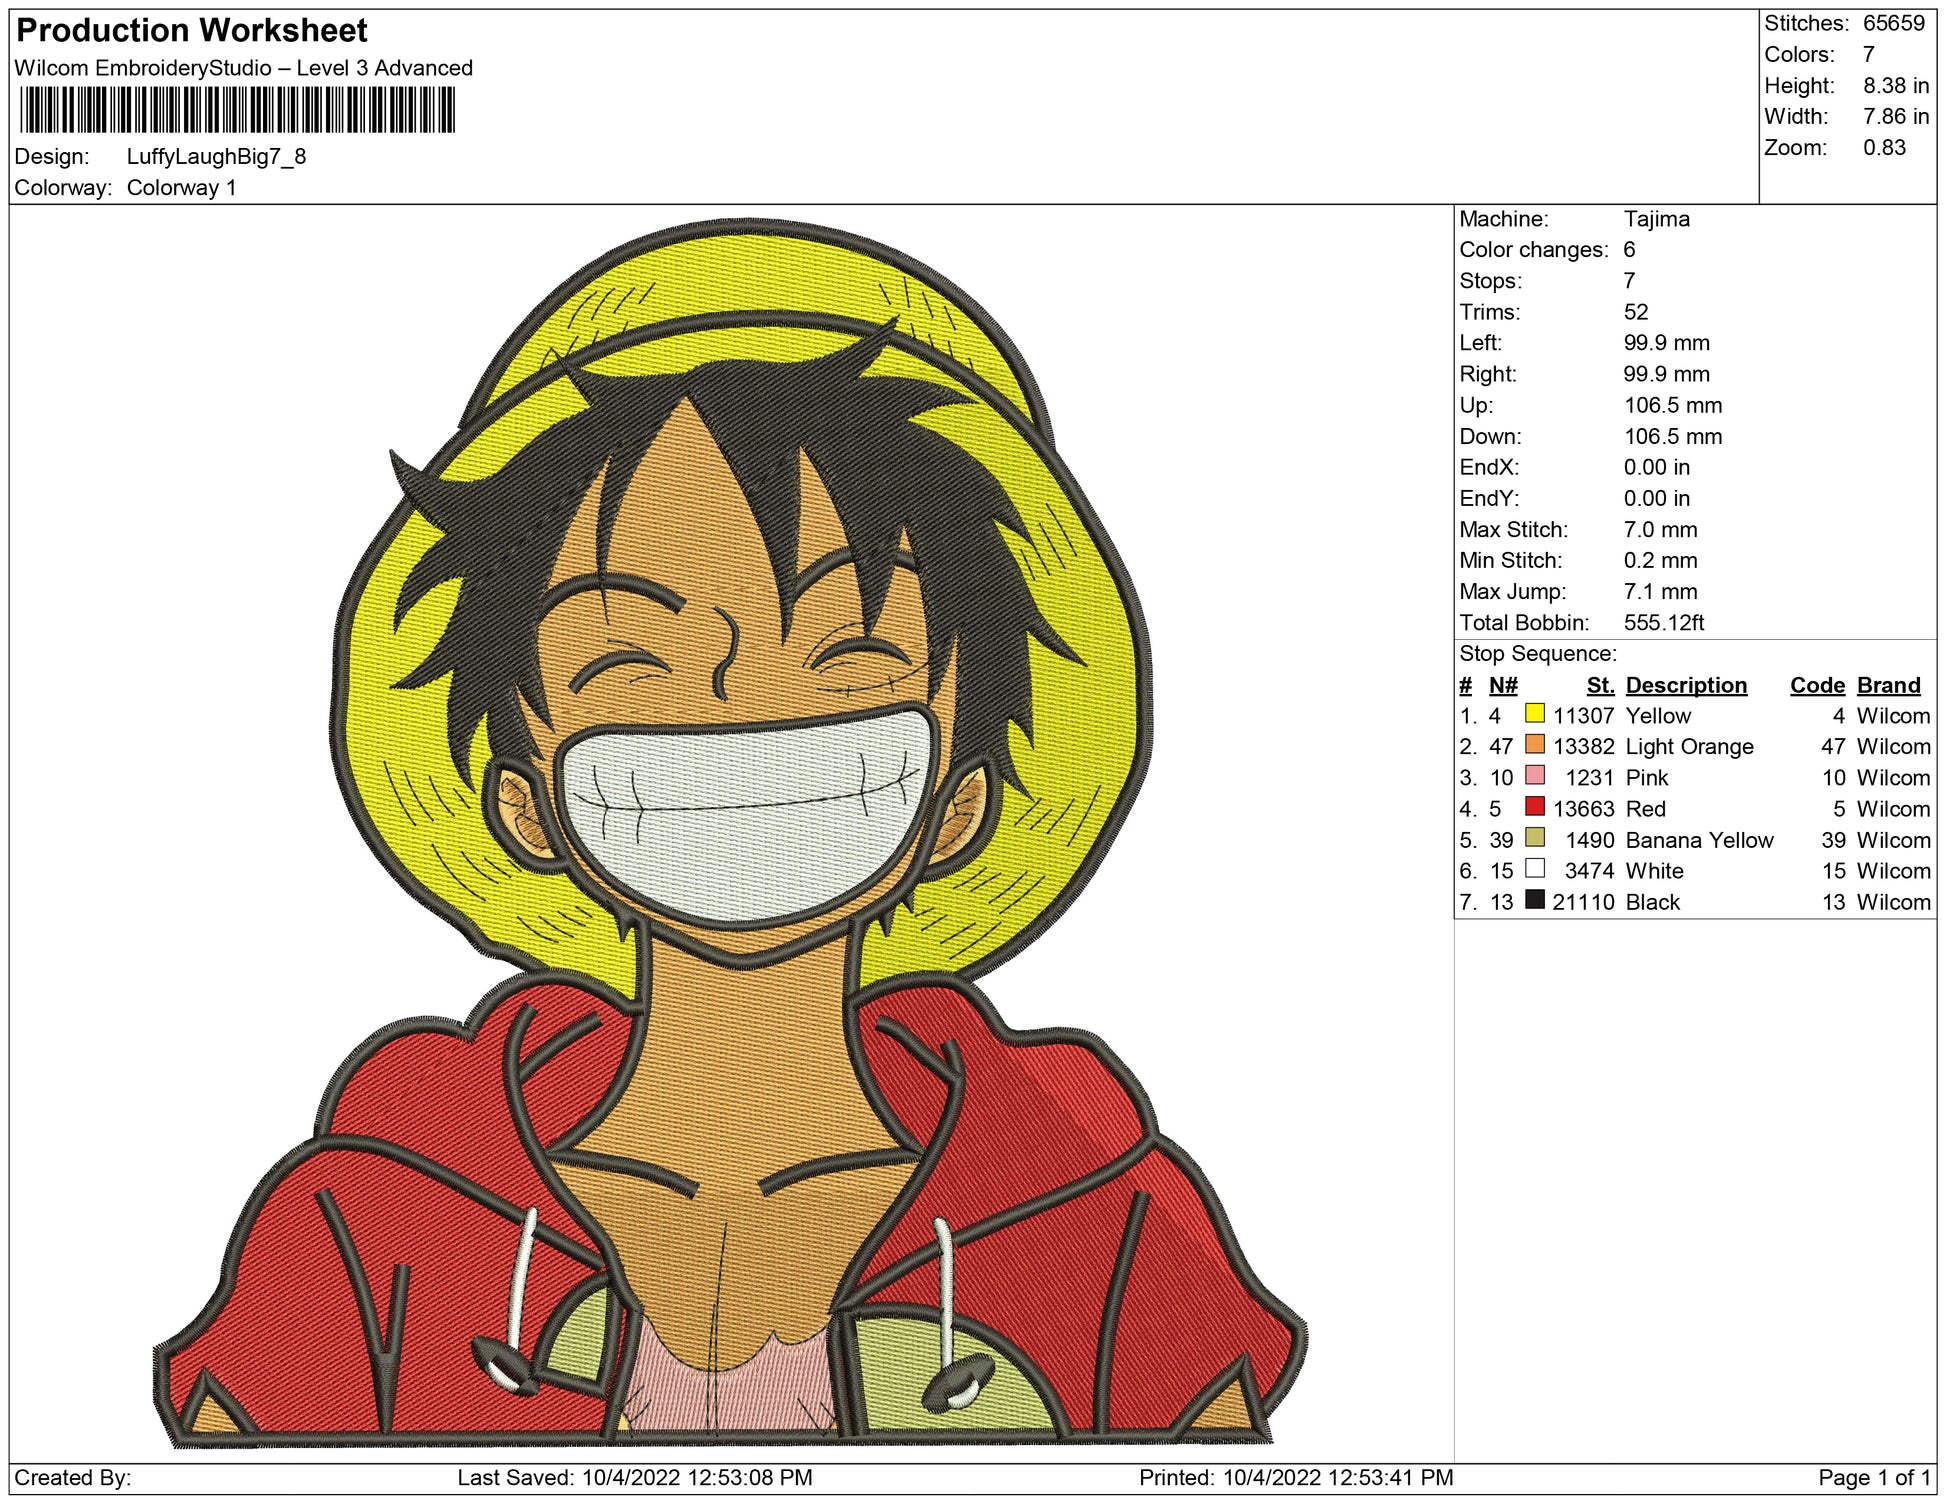
Task: Click the worksheet barcode
Action: [x=237, y=110]
